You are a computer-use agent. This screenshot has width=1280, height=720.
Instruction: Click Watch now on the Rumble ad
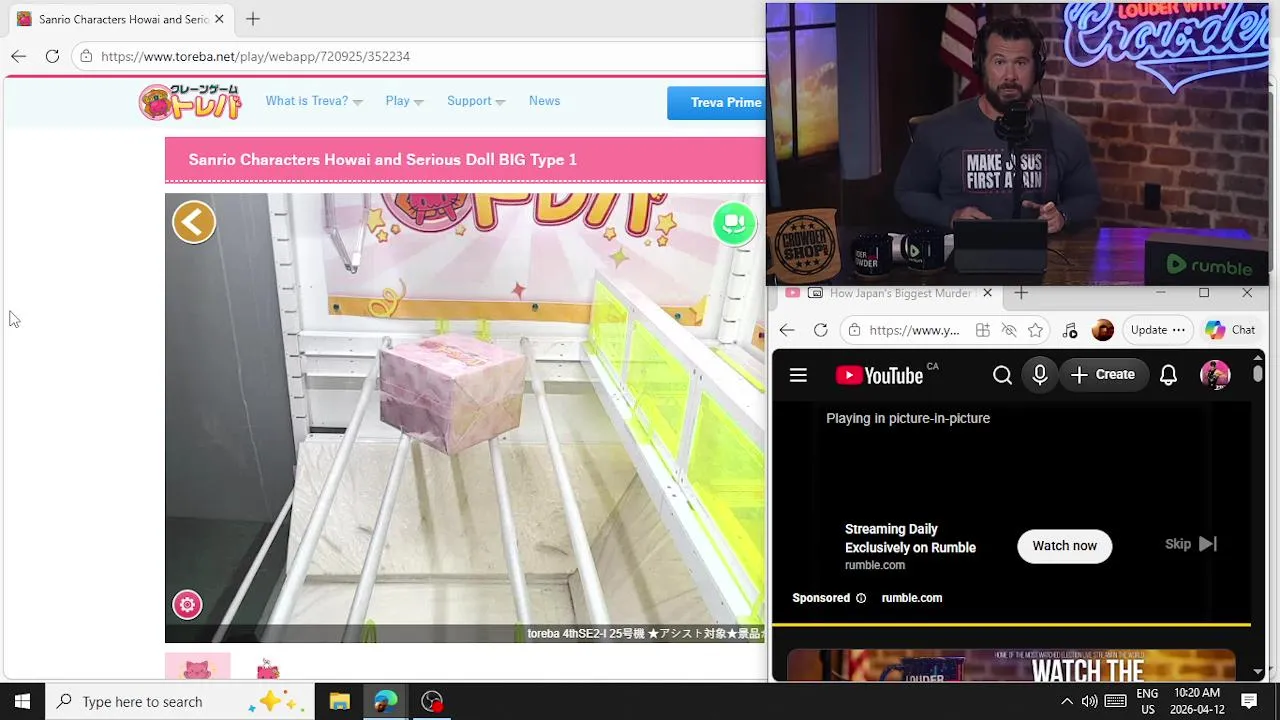pos(1064,546)
